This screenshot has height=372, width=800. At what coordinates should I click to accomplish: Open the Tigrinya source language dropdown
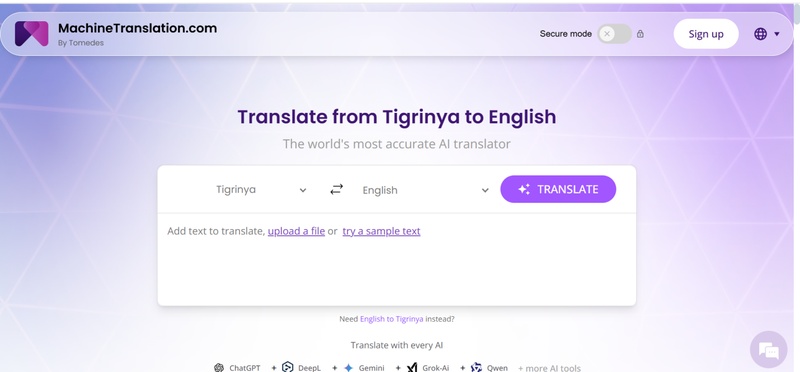[x=261, y=190]
